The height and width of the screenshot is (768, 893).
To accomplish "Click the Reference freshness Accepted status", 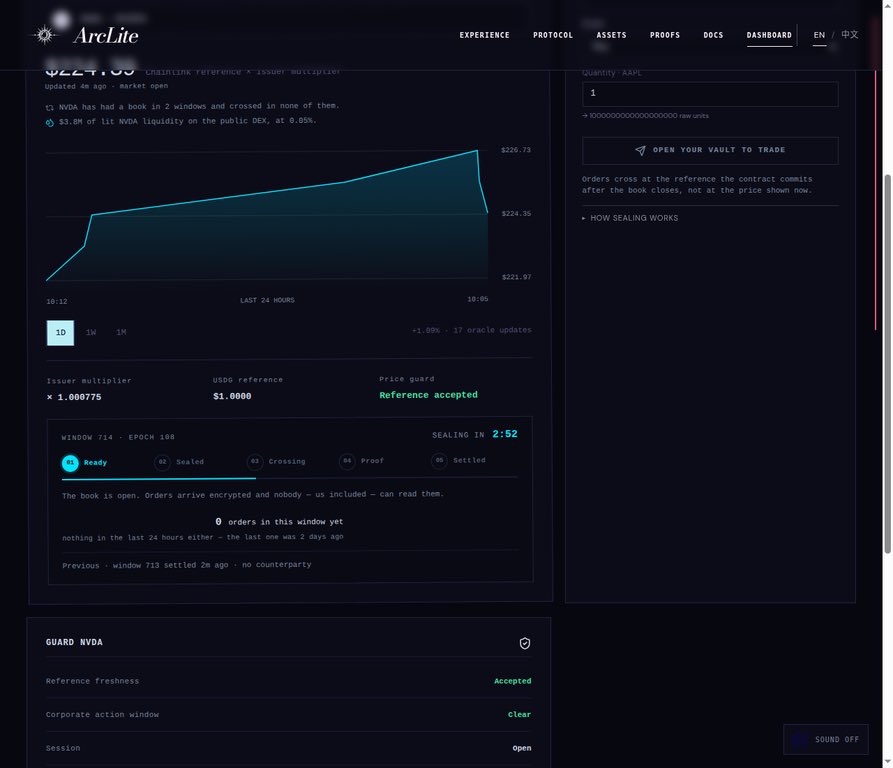I will point(513,681).
